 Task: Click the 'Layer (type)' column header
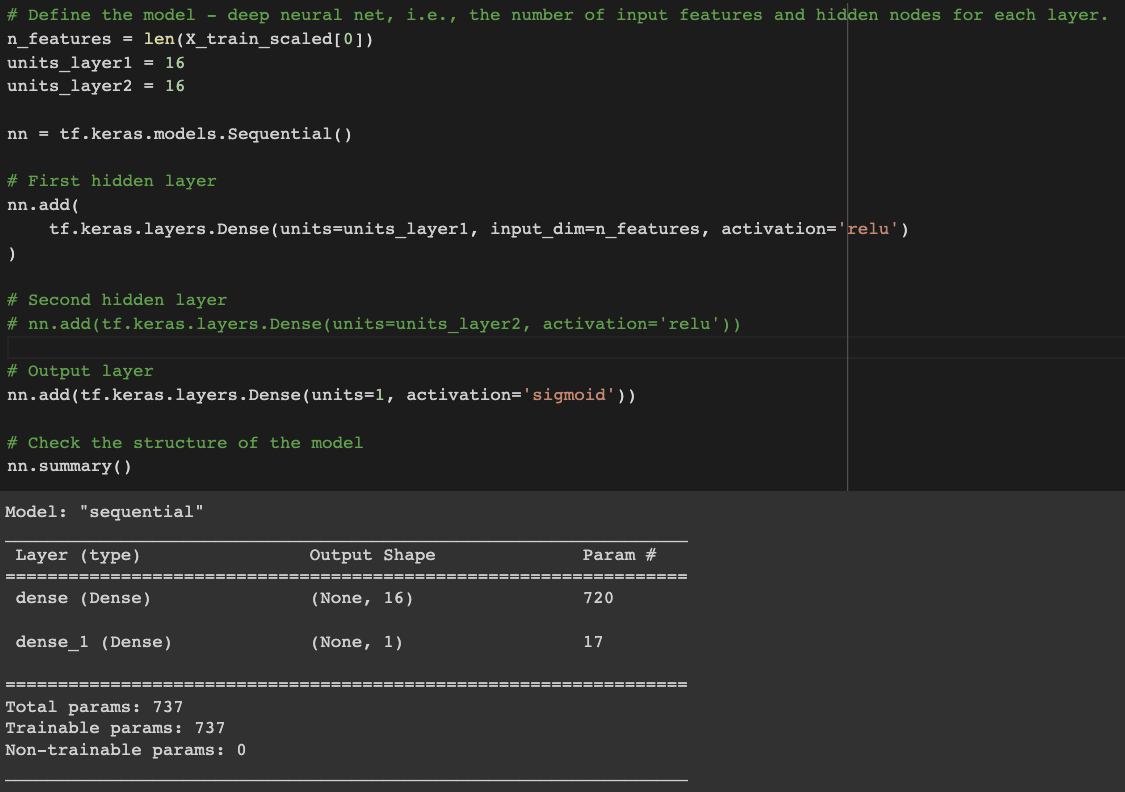tap(77, 555)
